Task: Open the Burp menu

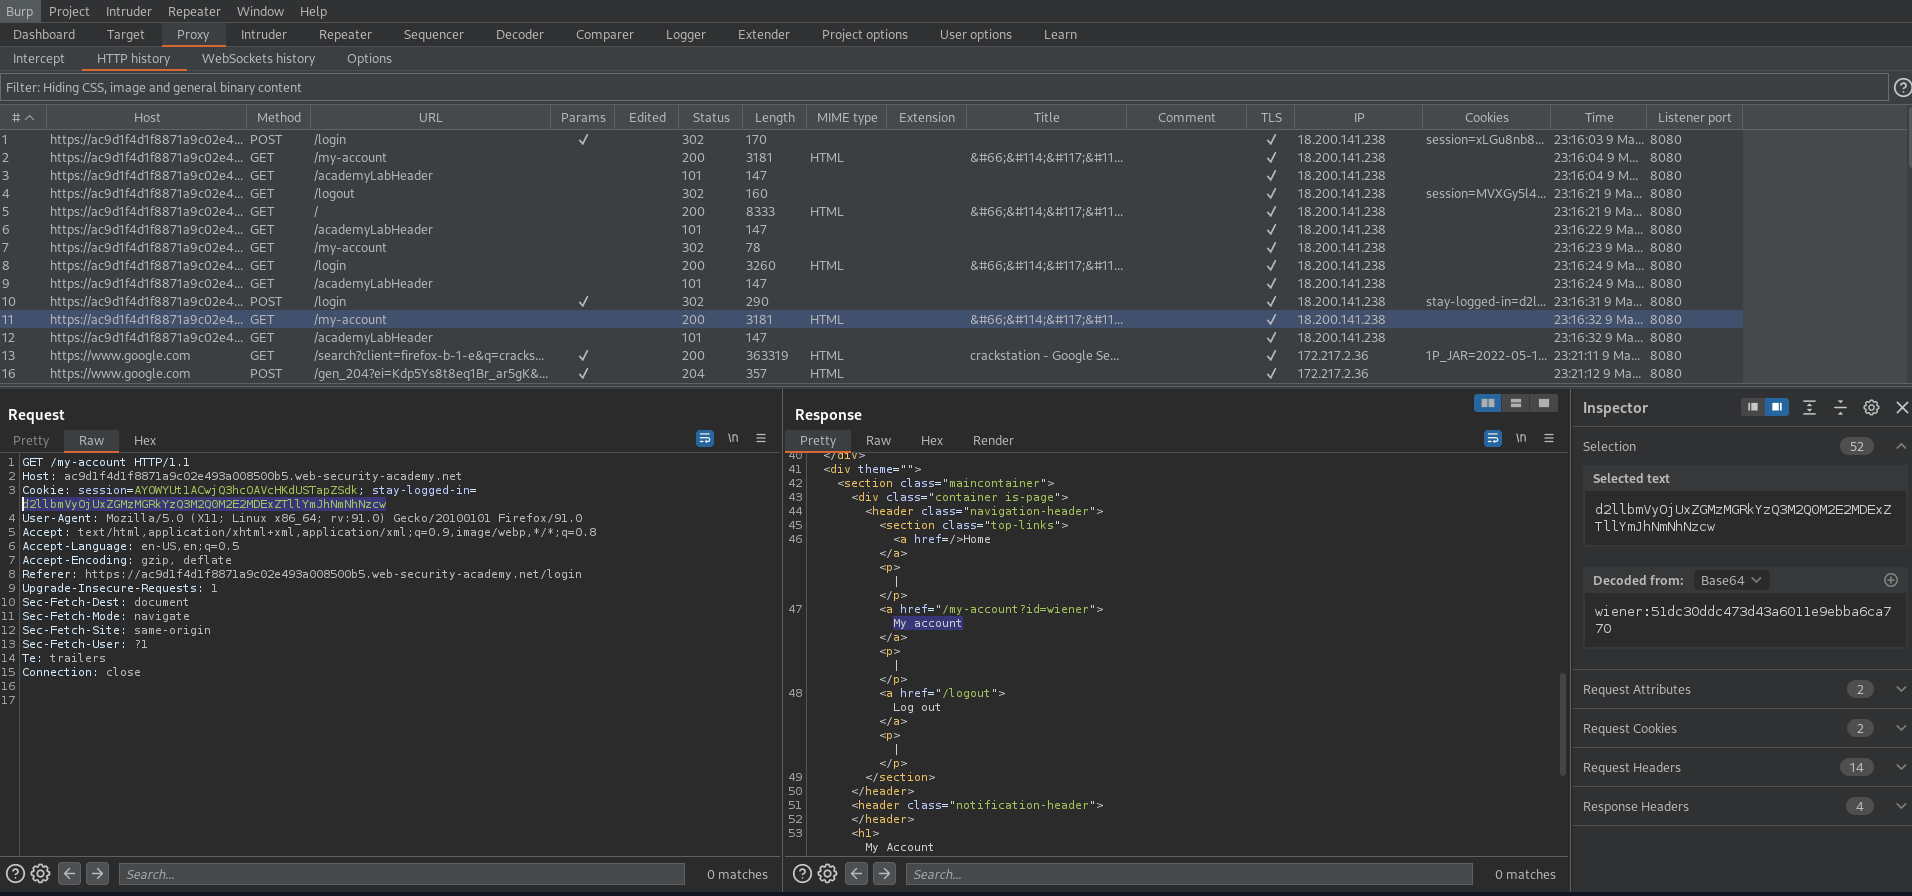Action: 20,11
